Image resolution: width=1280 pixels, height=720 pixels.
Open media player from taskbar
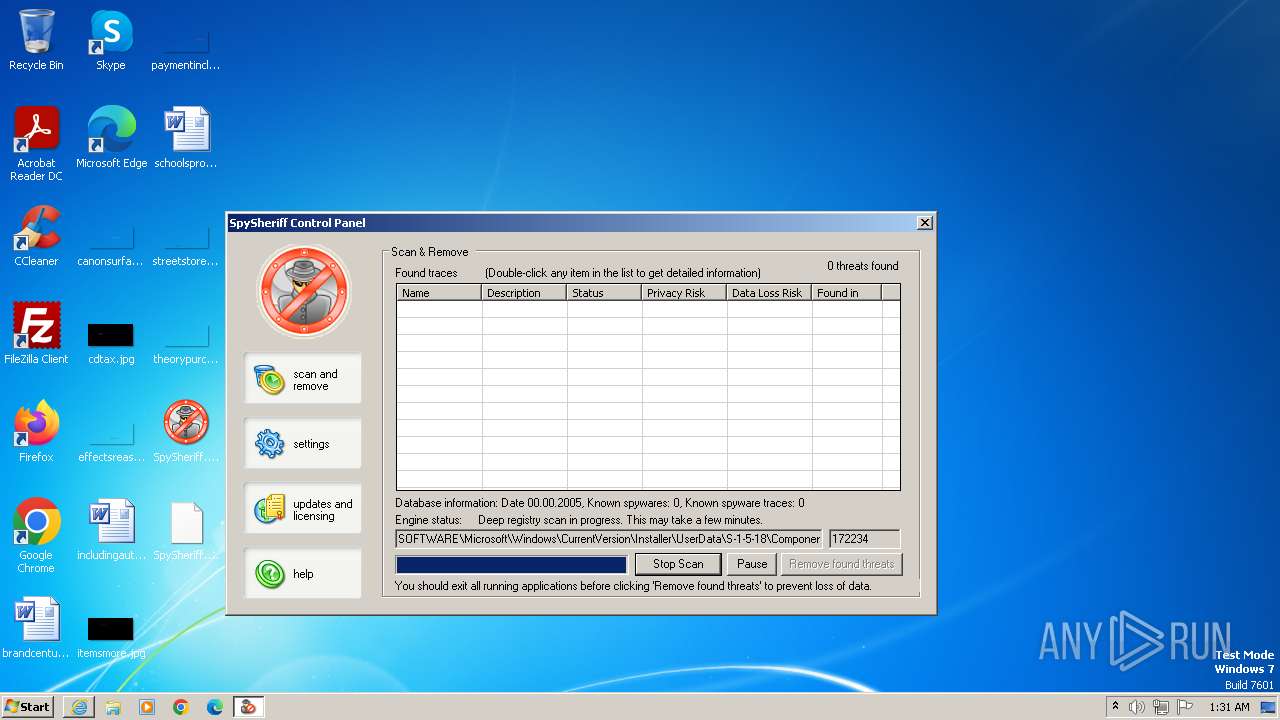pyautogui.click(x=147, y=707)
